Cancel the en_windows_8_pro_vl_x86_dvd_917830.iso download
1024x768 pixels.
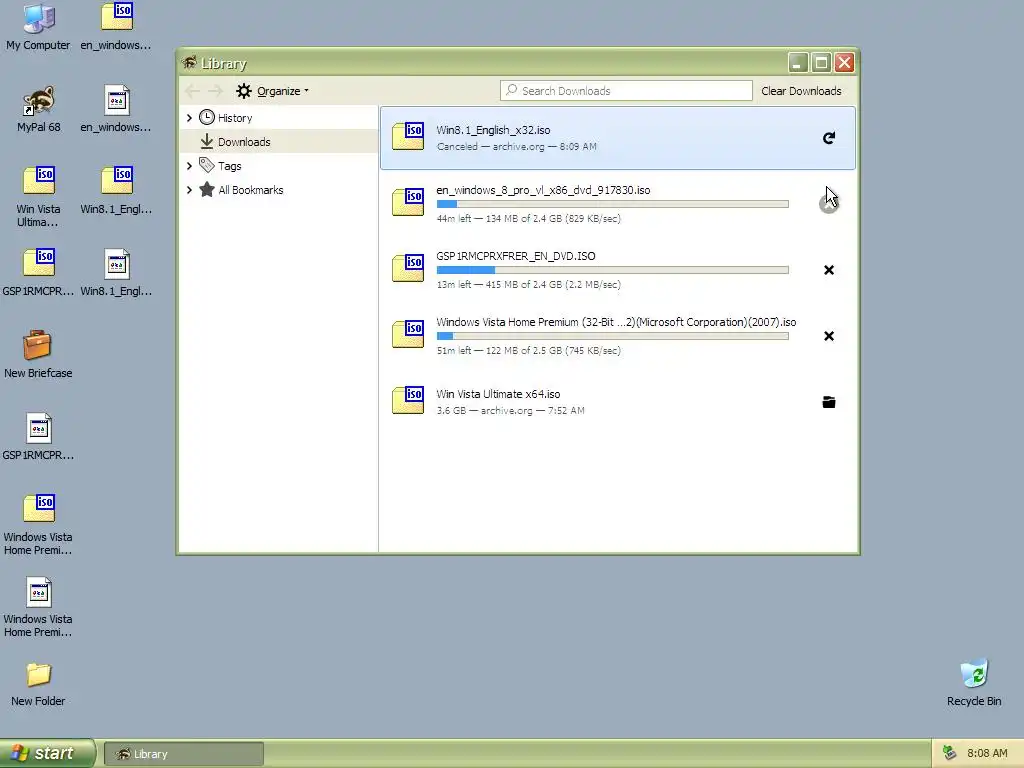[829, 204]
